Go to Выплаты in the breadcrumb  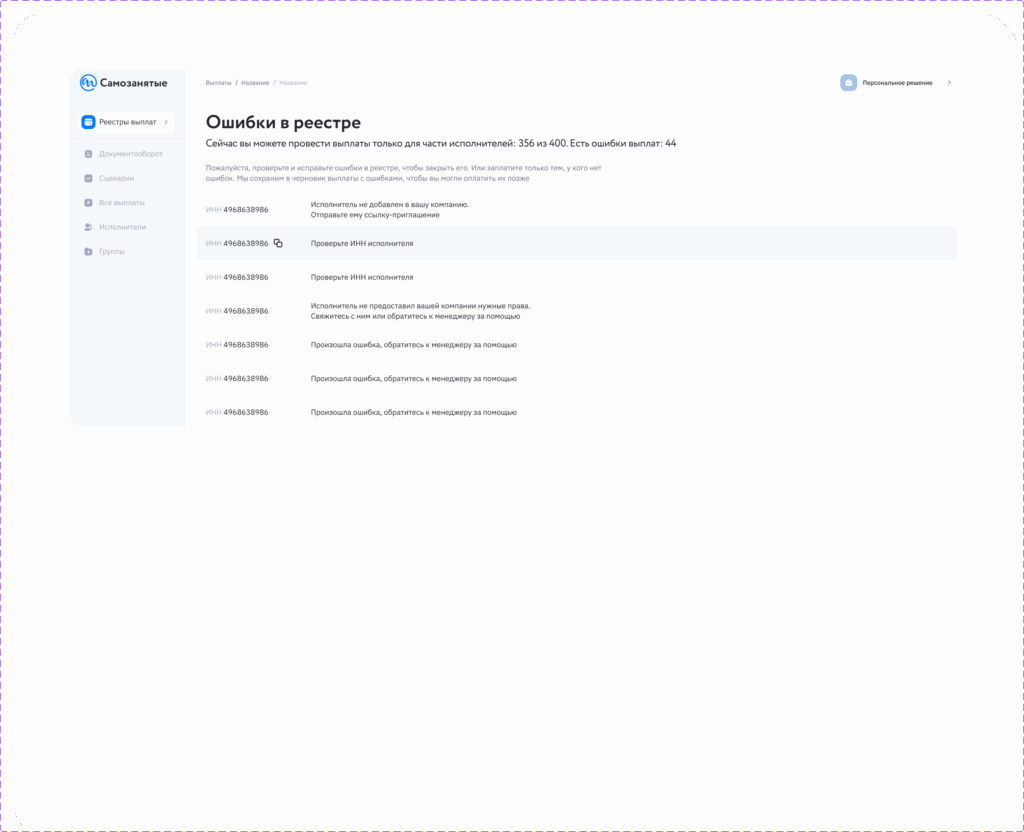click(x=218, y=82)
